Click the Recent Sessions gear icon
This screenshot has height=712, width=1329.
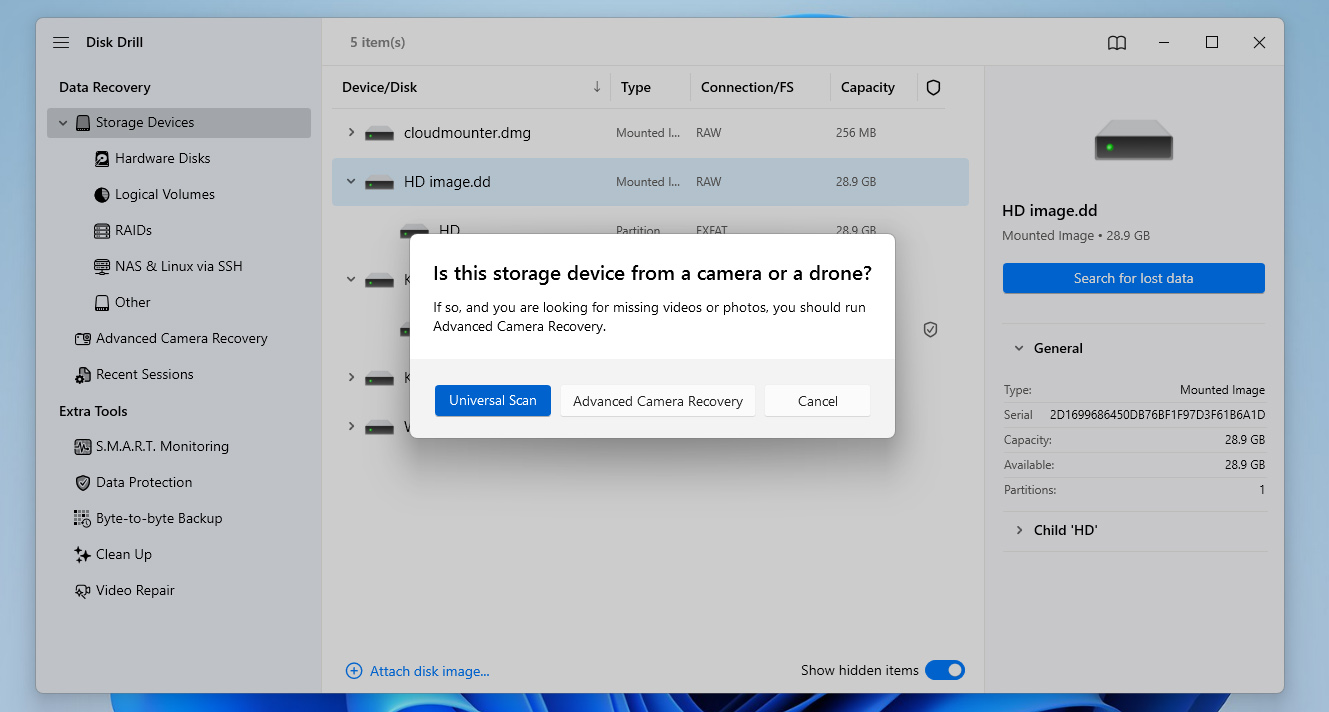(x=83, y=375)
